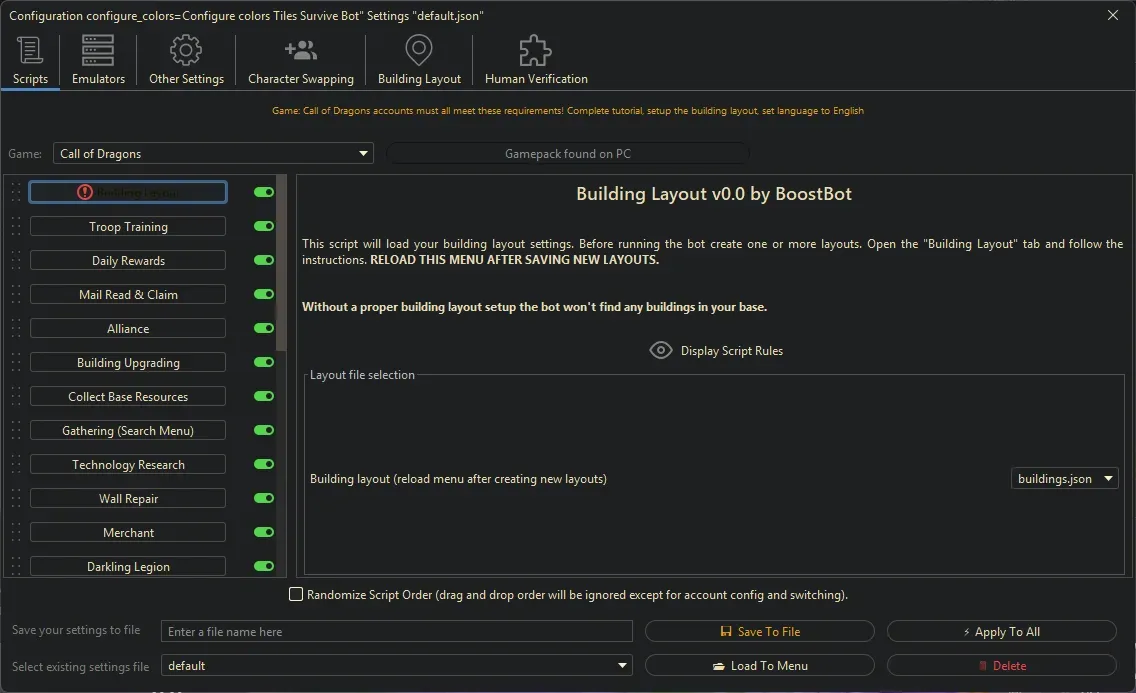Select the Wall Repair script entry

tap(127, 498)
